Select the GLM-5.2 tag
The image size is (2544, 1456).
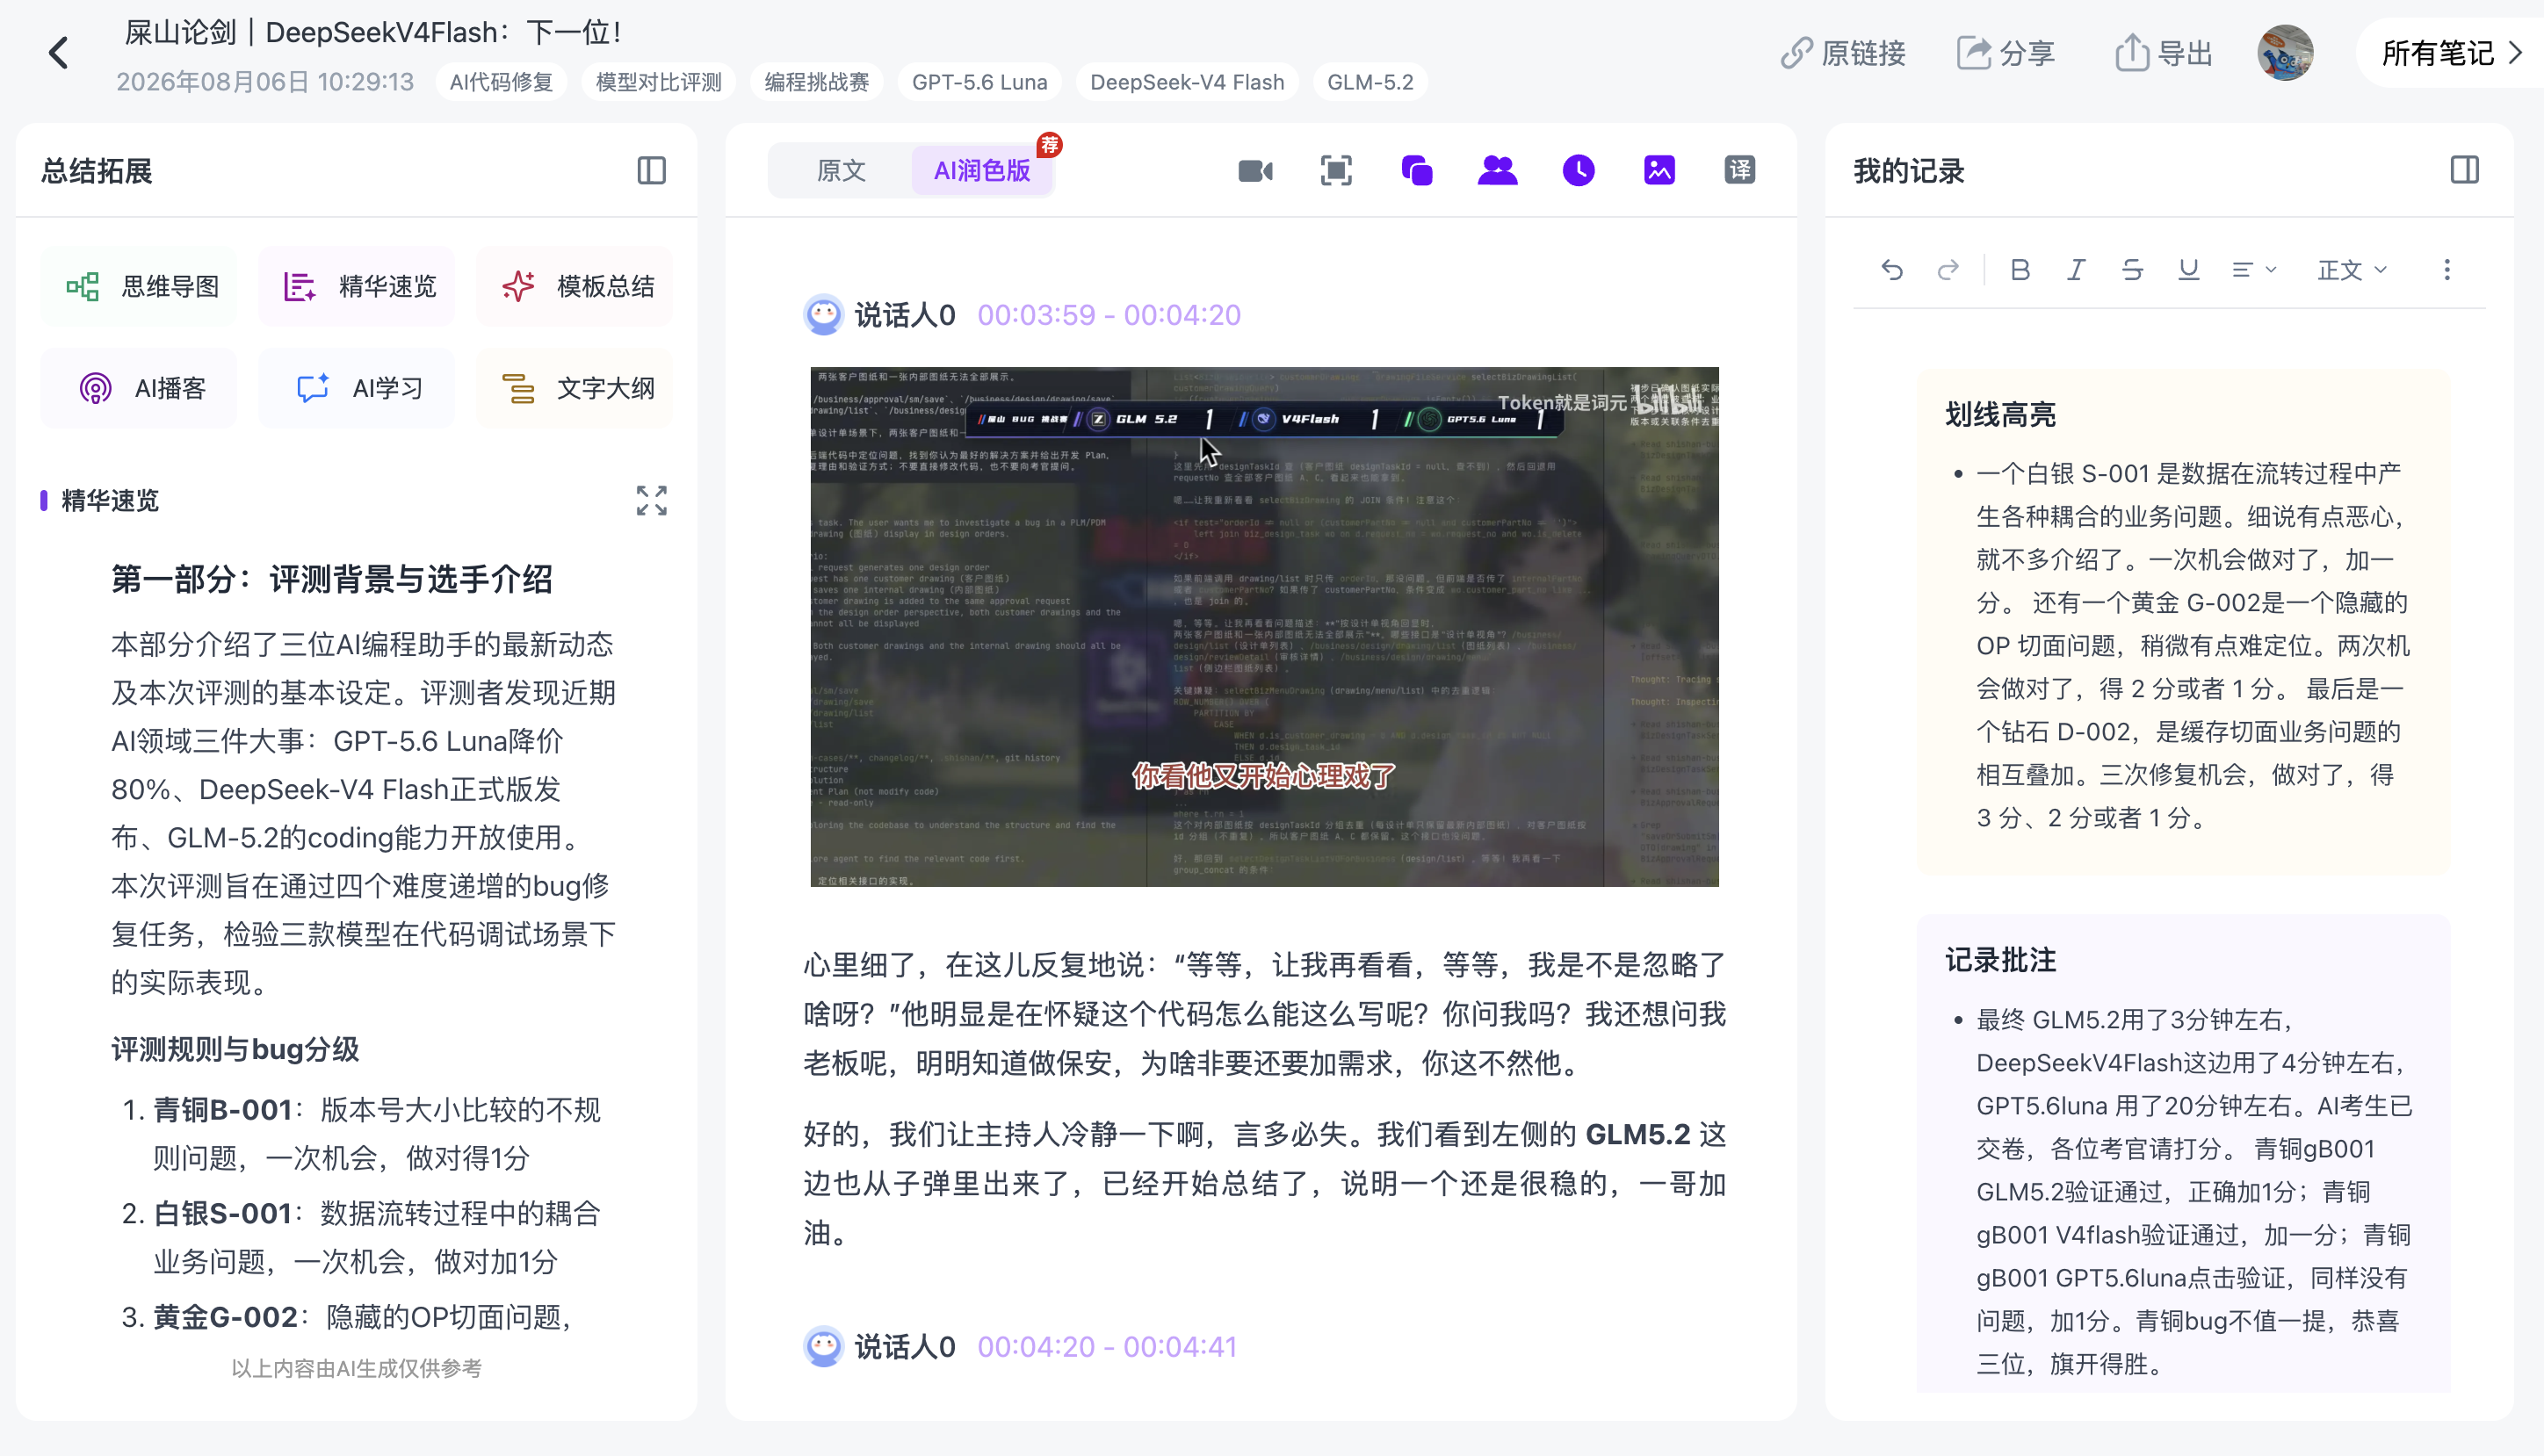1370,82
